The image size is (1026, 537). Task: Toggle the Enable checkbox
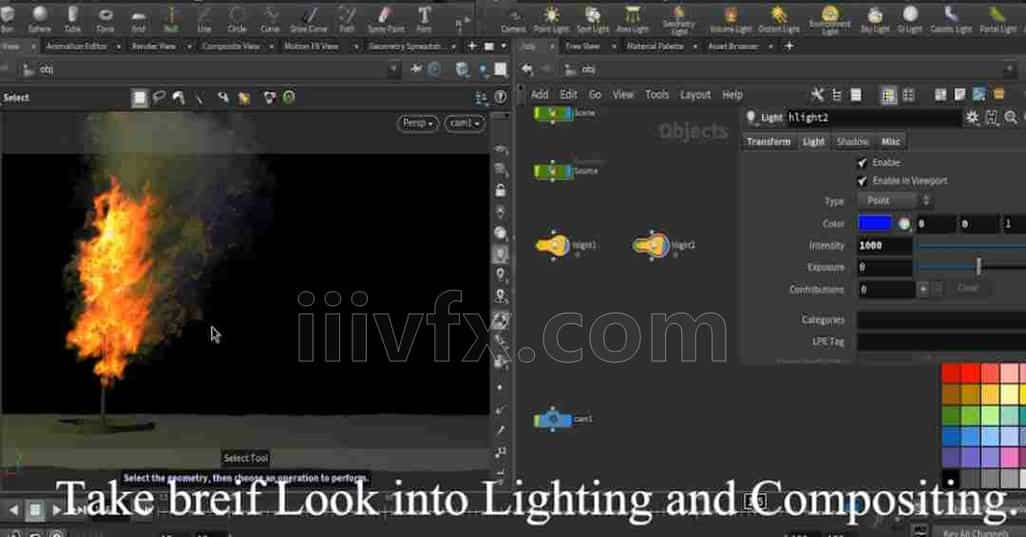tap(862, 162)
